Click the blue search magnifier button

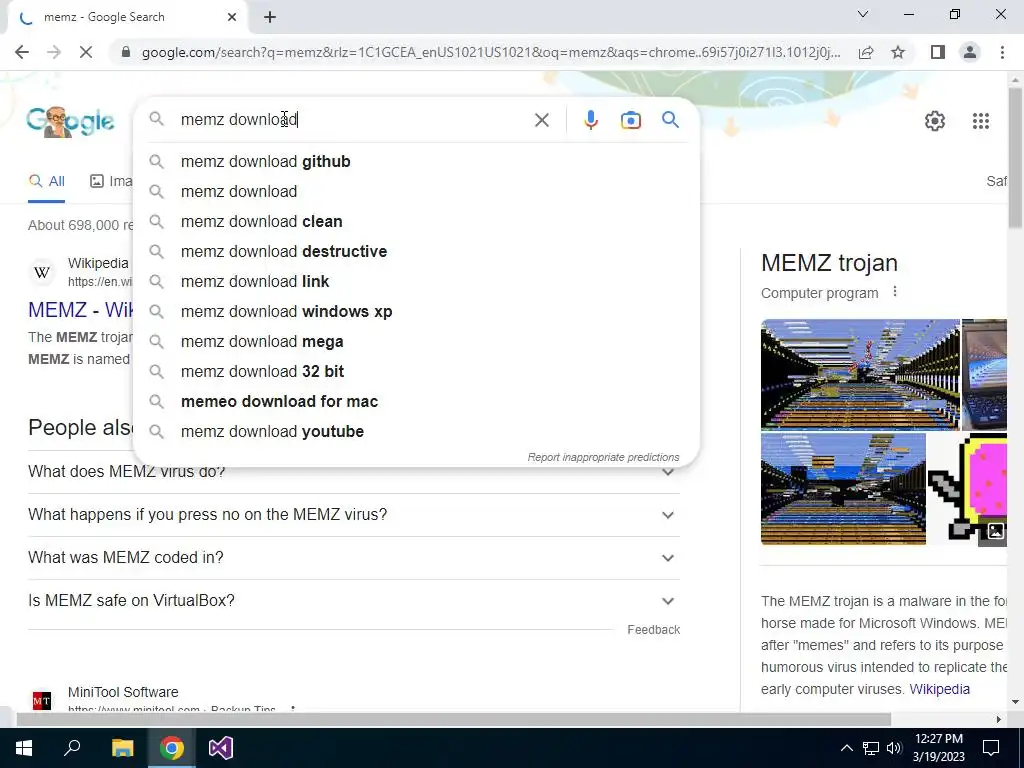(x=670, y=120)
